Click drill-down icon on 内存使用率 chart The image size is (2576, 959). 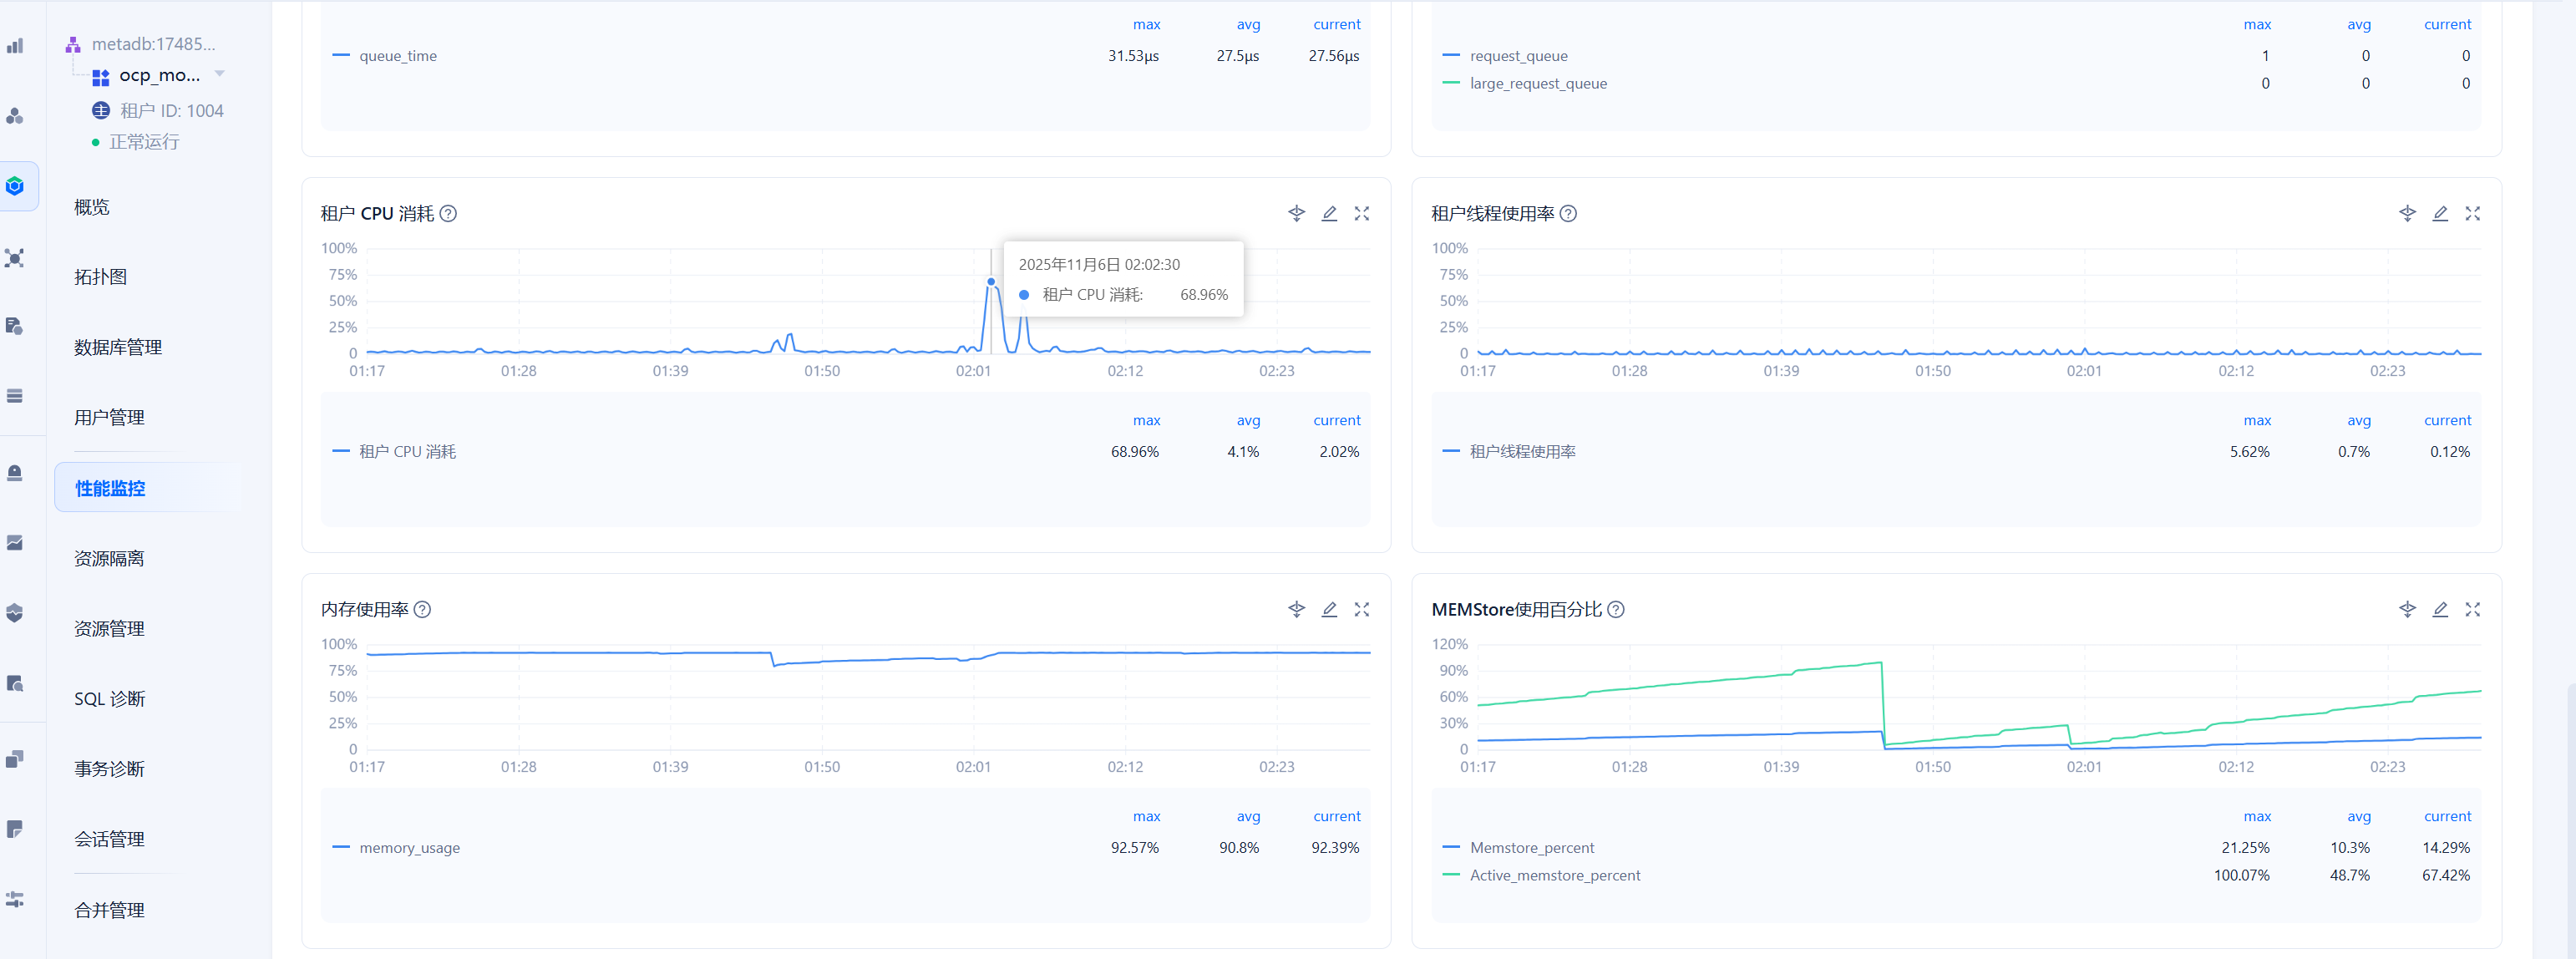[x=1296, y=610]
